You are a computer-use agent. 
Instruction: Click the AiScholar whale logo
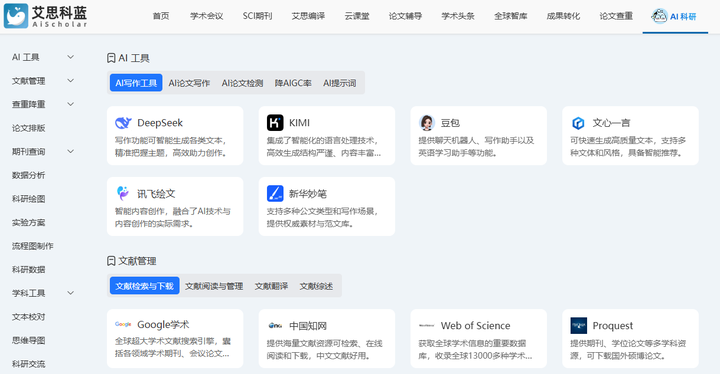(16, 16)
